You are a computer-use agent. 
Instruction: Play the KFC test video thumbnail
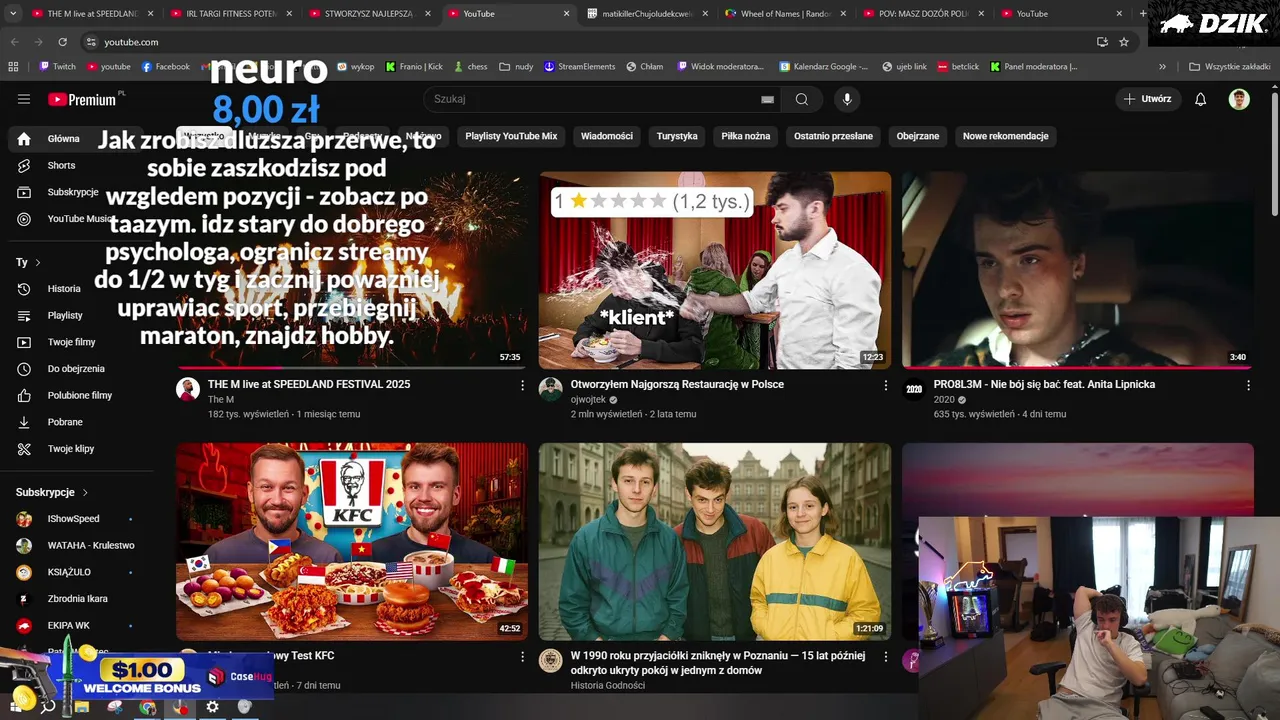[x=352, y=542]
